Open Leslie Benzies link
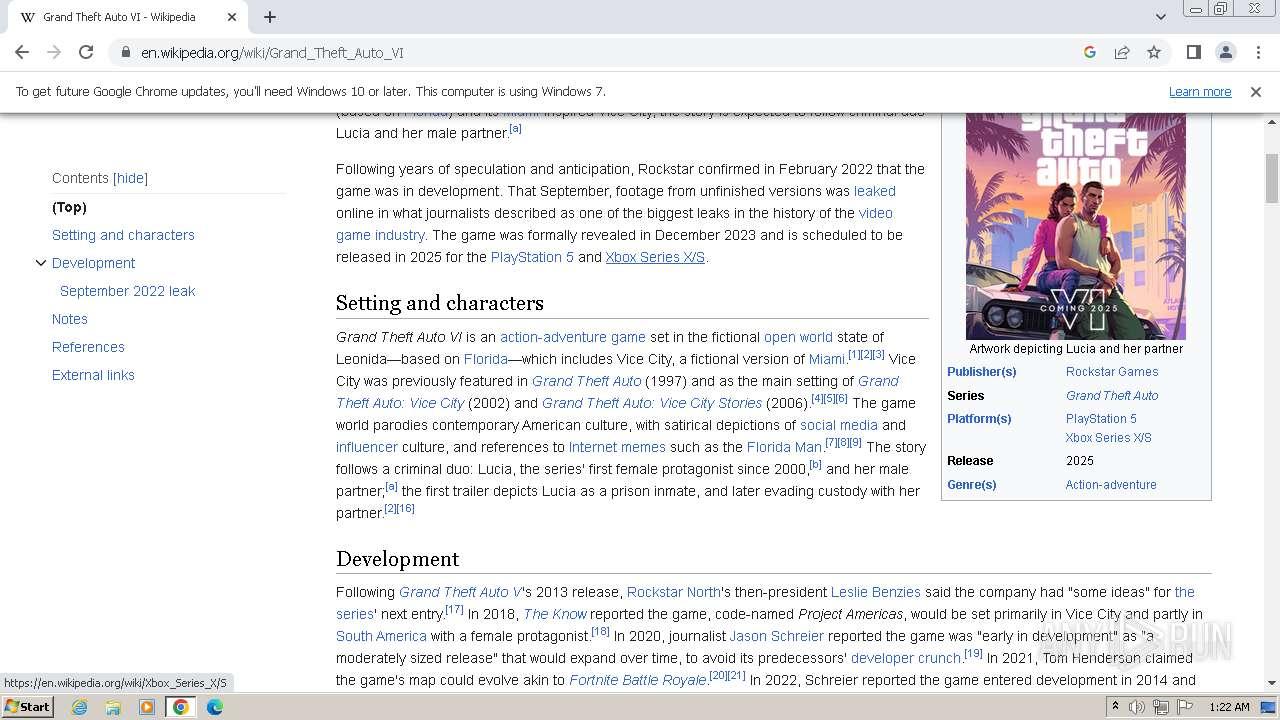Image resolution: width=1280 pixels, height=720 pixels. [x=875, y=592]
